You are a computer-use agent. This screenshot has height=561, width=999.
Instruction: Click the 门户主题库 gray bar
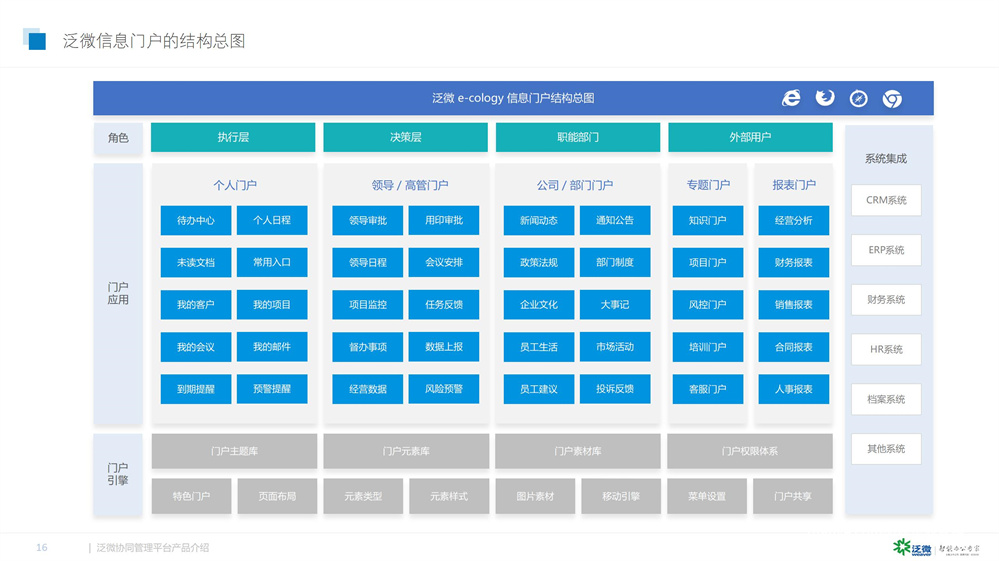234,451
